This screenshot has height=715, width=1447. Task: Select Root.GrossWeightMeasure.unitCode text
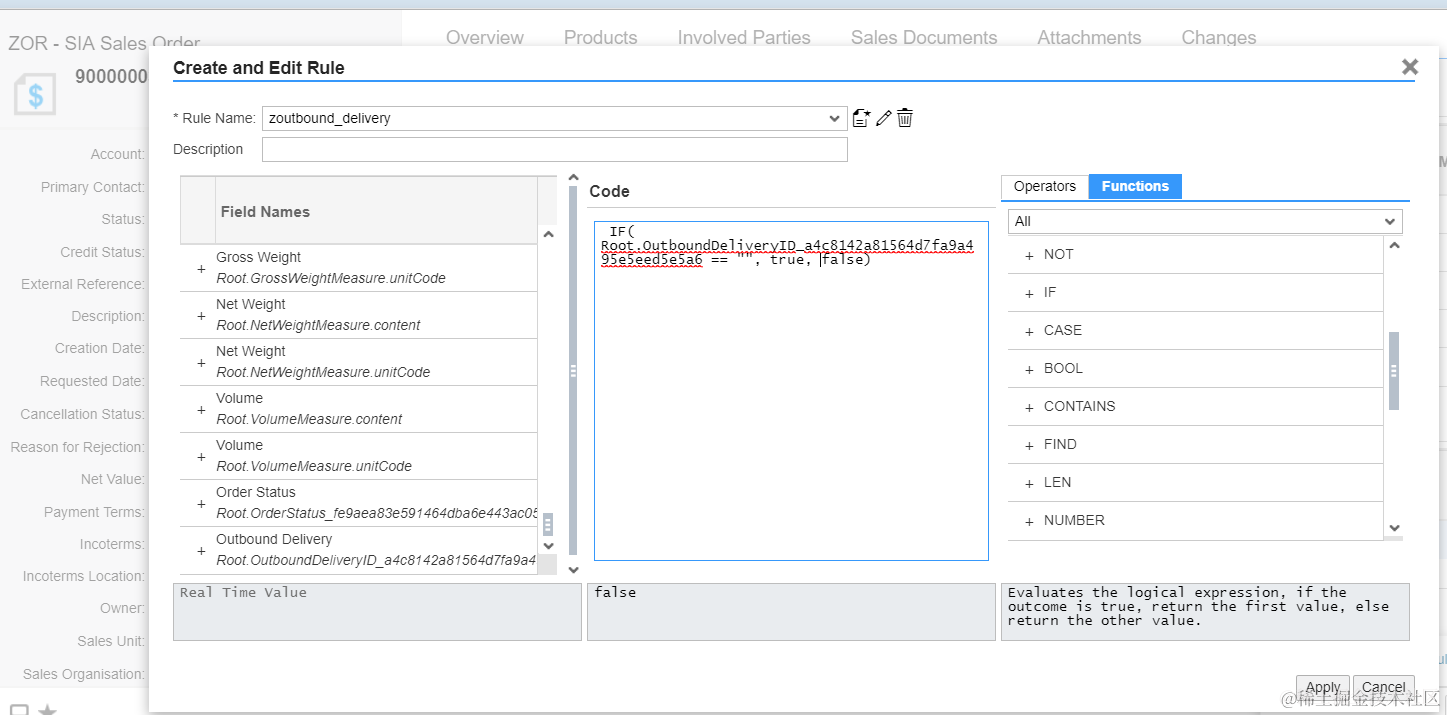pos(331,278)
